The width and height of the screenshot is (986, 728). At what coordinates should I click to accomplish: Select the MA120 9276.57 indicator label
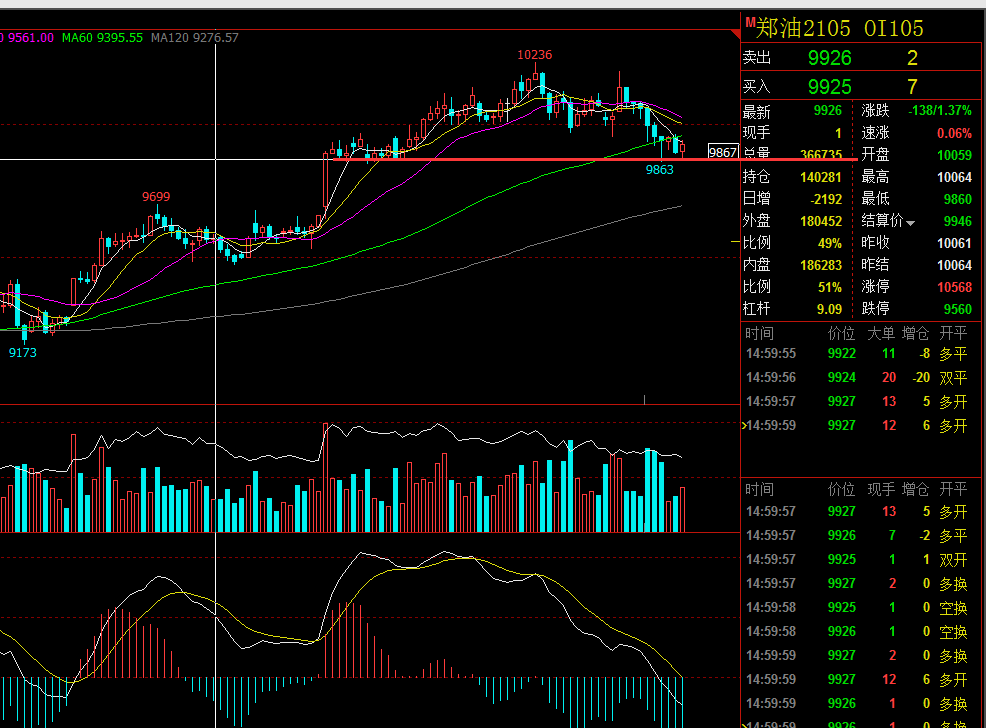(195, 38)
